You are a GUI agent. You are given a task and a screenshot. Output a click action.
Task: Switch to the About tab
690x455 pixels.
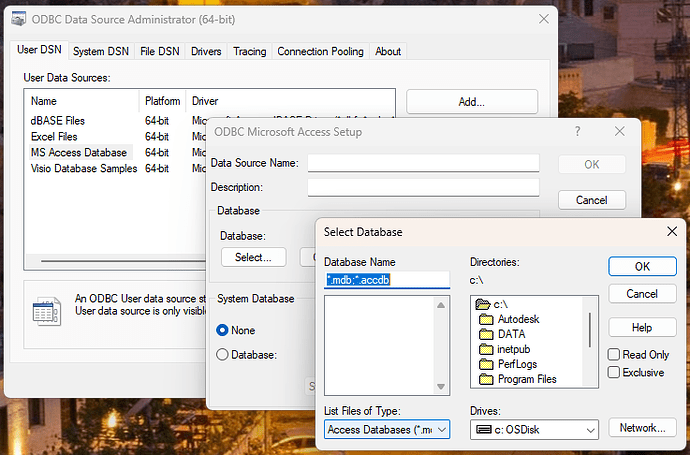(388, 51)
